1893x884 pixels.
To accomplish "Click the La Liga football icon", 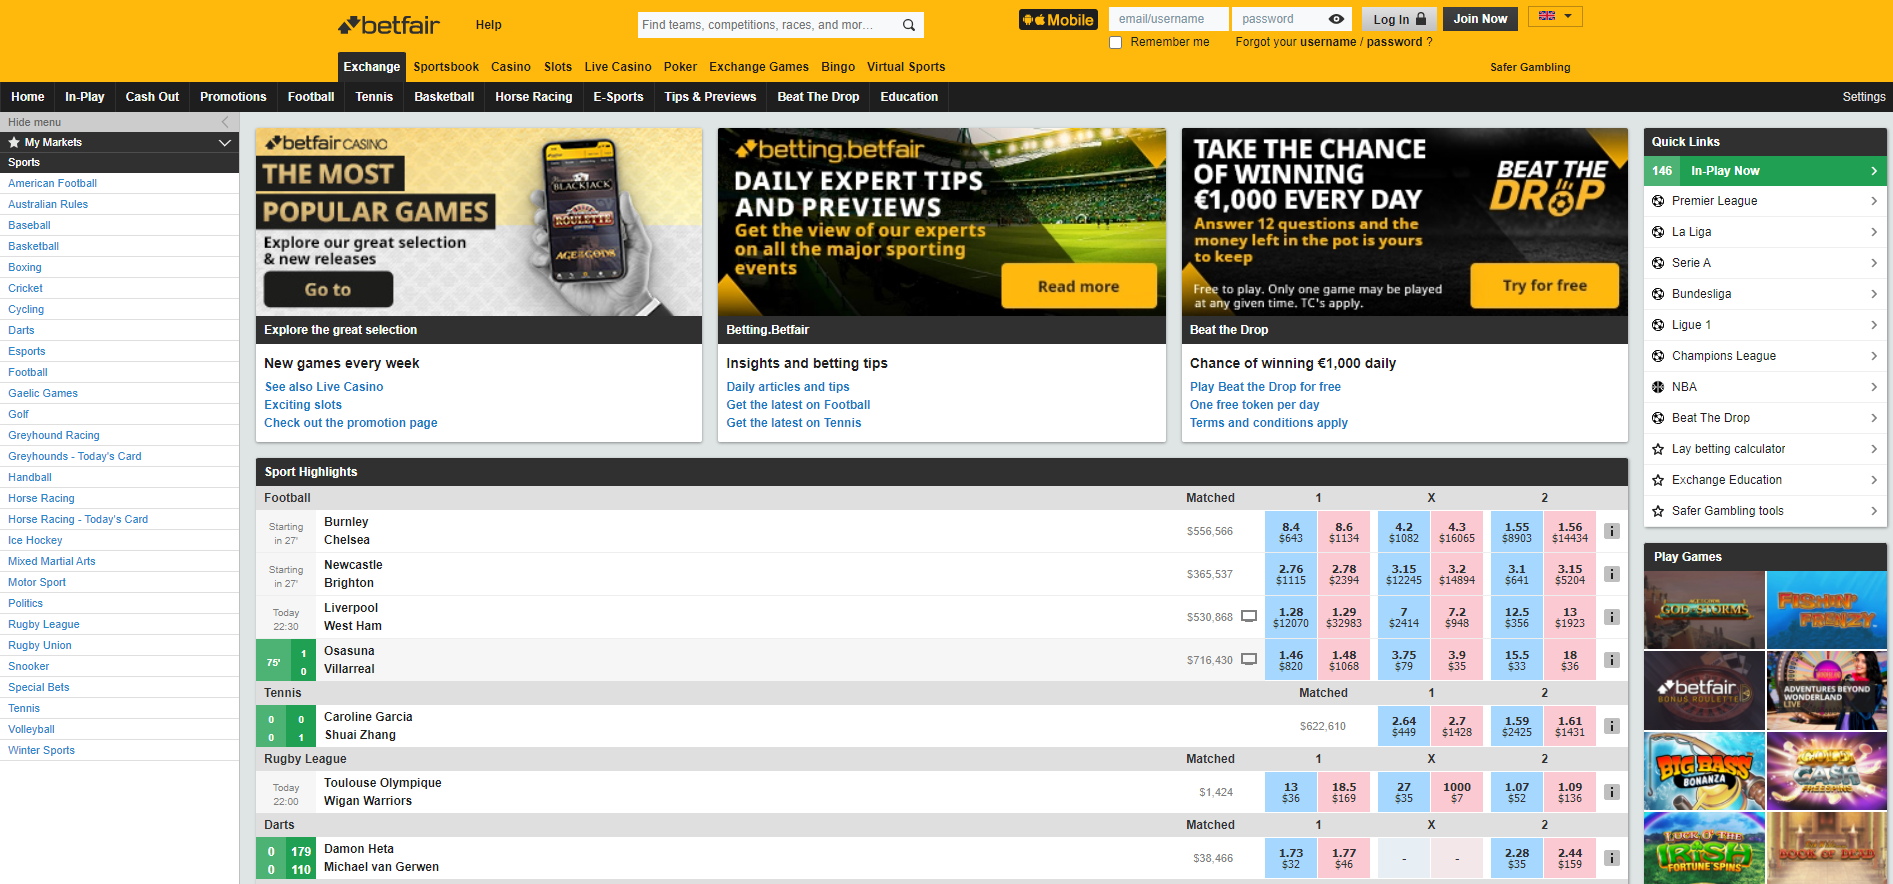I will (x=1658, y=232).
